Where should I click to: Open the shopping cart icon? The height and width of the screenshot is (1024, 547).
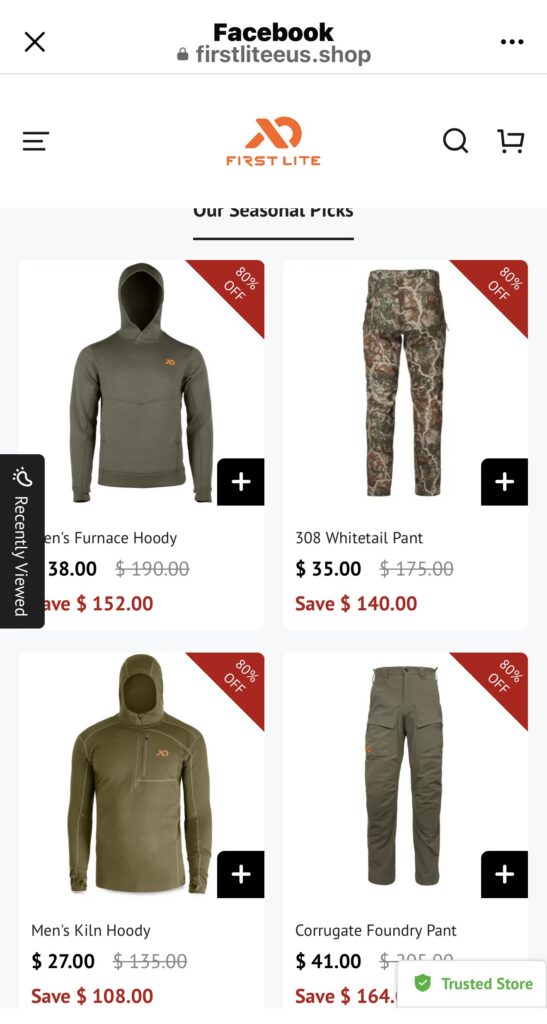point(510,141)
